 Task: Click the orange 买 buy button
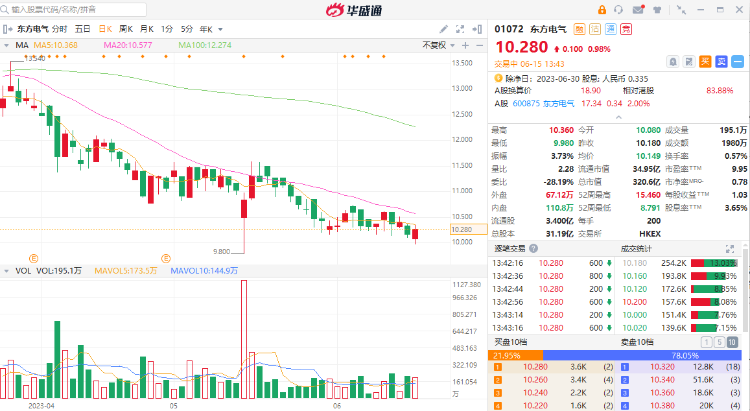pyautogui.click(x=705, y=61)
